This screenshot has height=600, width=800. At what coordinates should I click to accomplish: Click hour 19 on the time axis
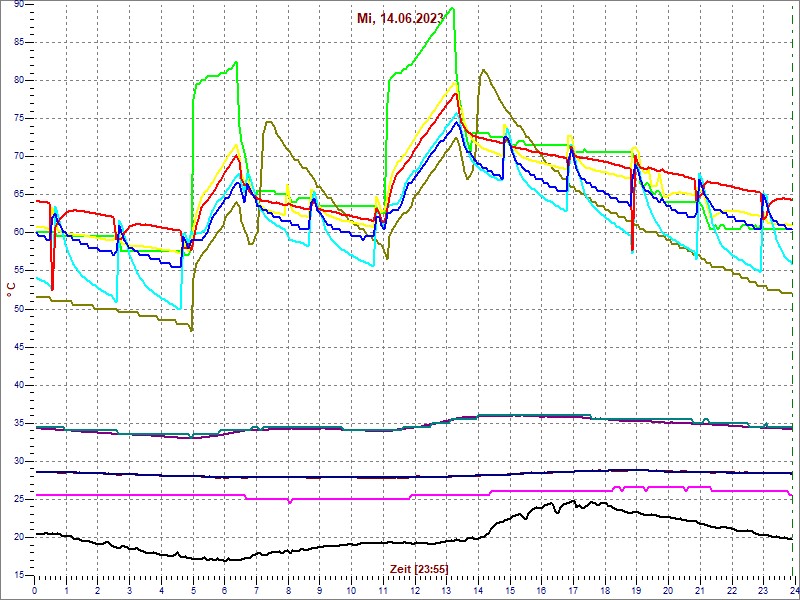(636, 590)
